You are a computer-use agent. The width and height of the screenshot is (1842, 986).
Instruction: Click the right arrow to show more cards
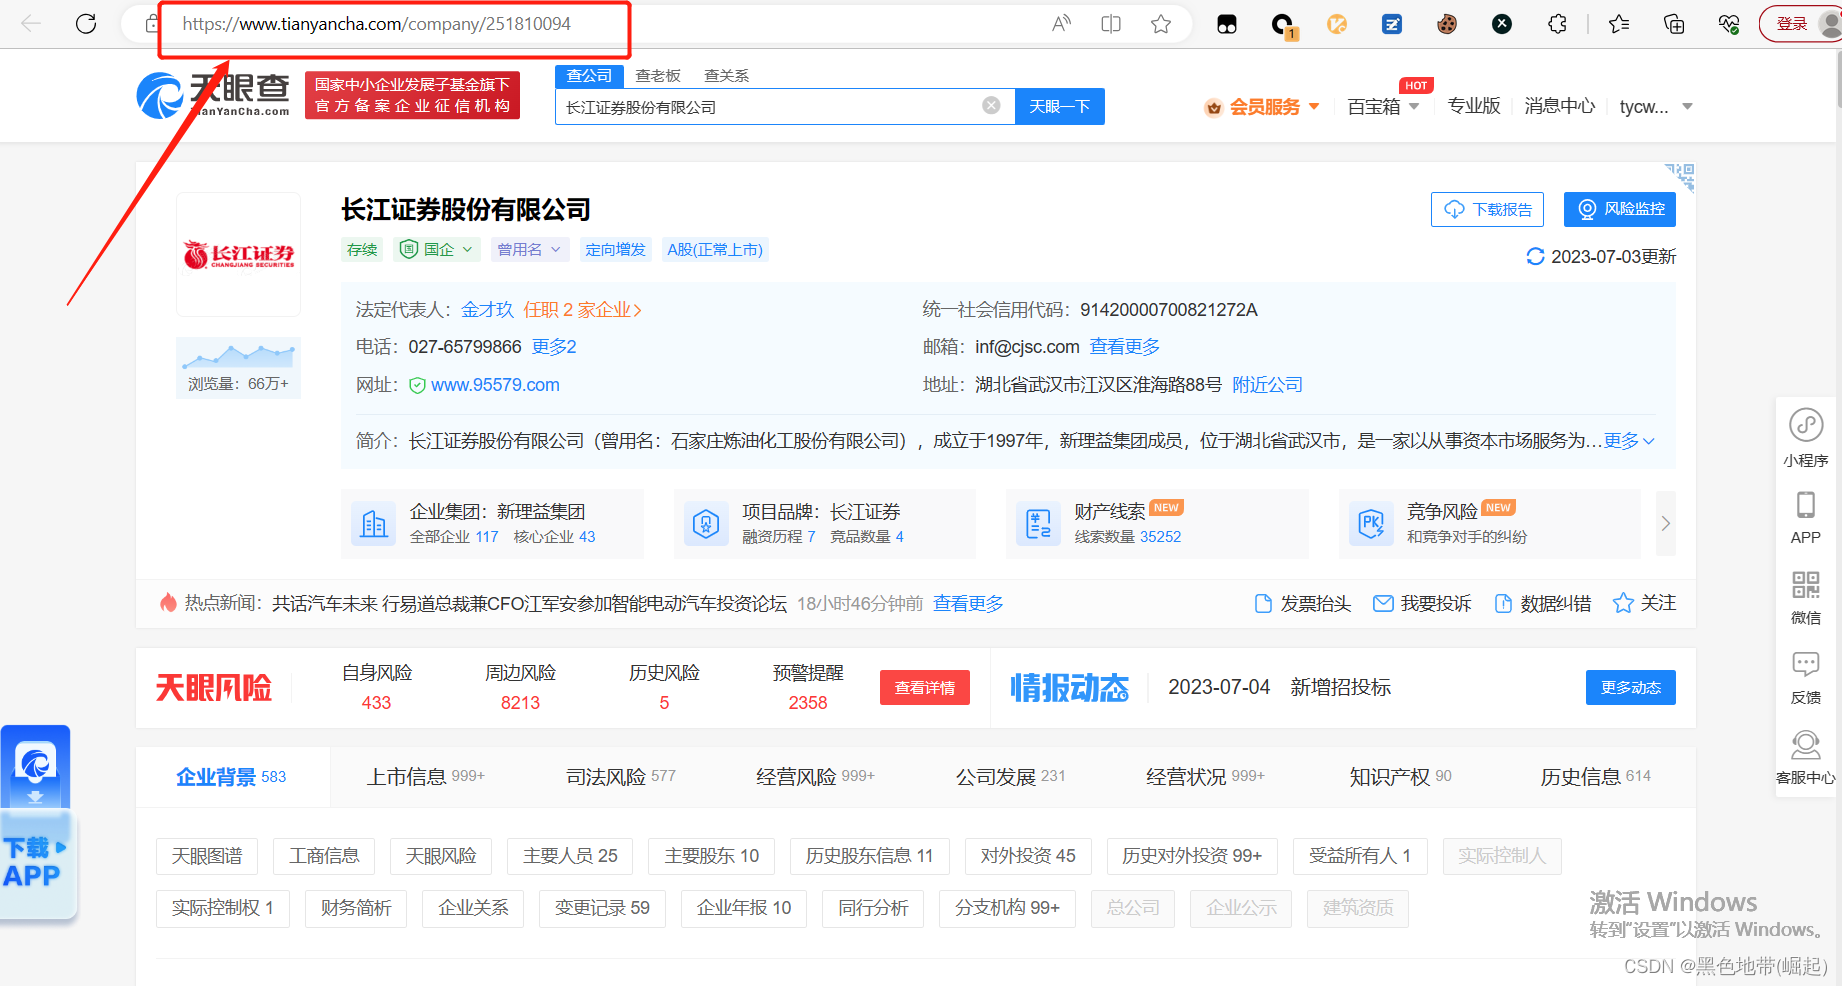(x=1665, y=523)
